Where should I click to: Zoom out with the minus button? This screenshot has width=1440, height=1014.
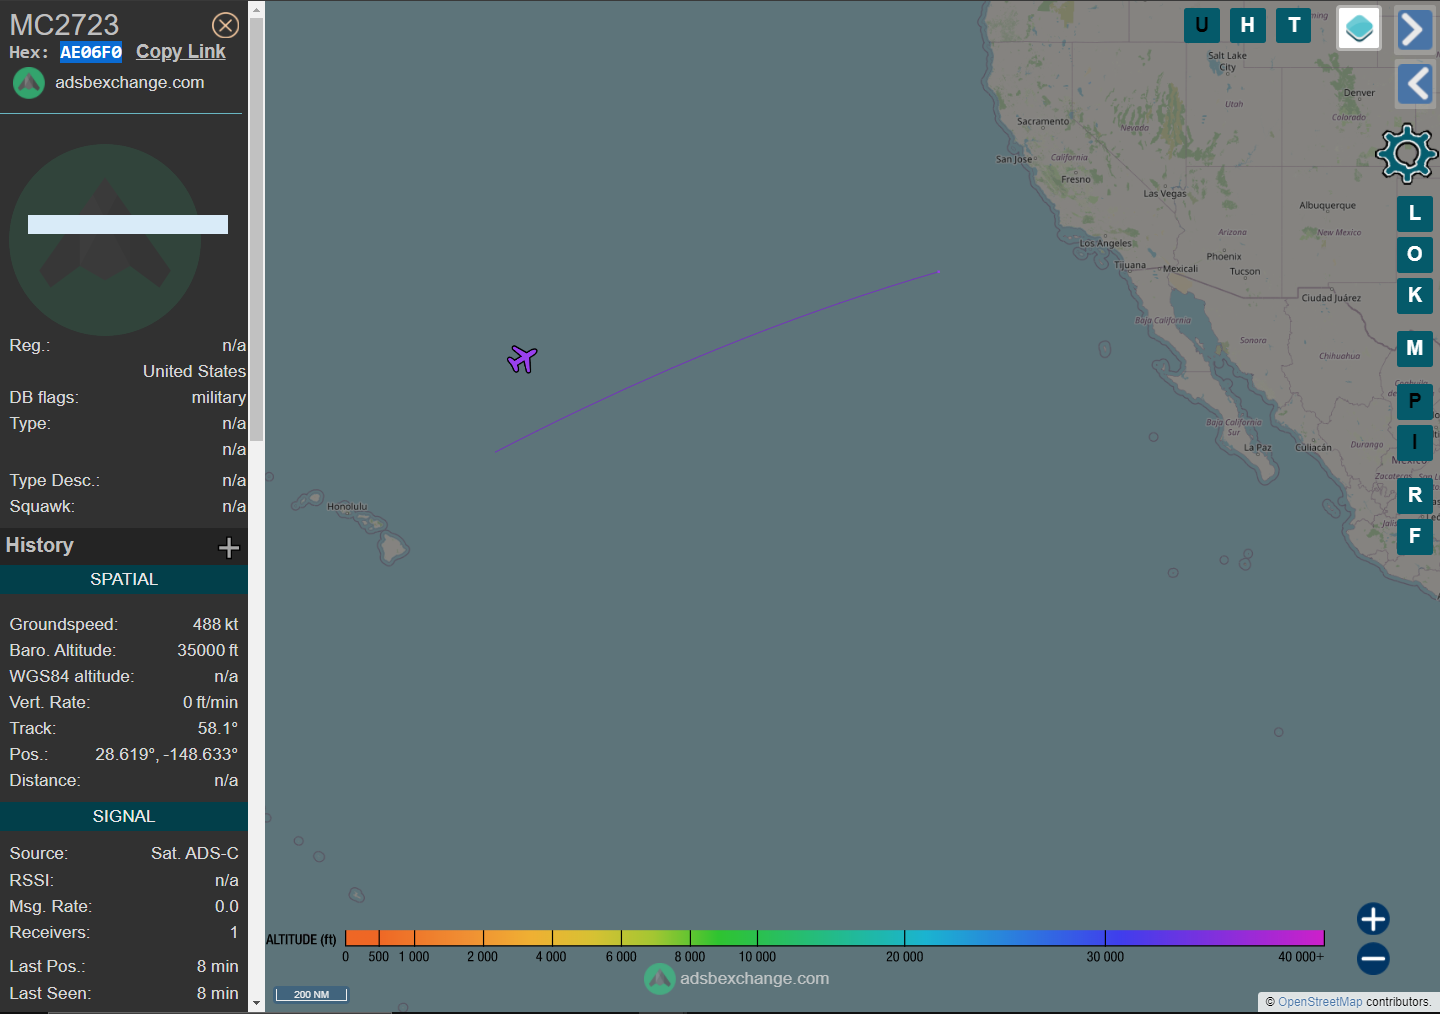pyautogui.click(x=1373, y=959)
